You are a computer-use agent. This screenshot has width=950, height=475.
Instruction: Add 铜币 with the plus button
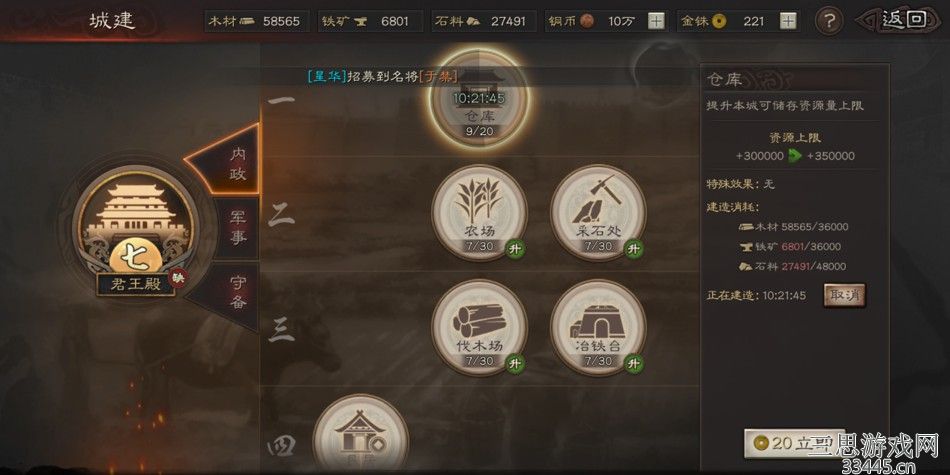click(656, 21)
